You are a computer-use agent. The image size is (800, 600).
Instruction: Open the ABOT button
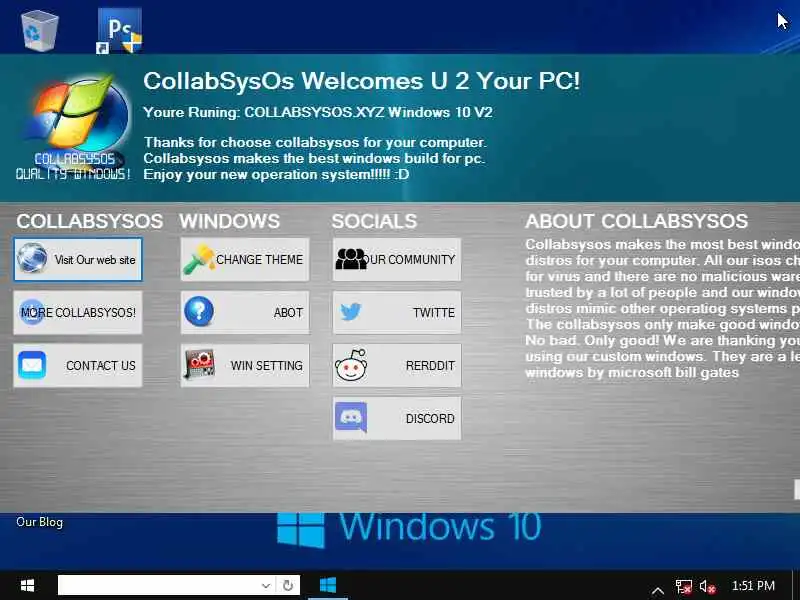245,312
